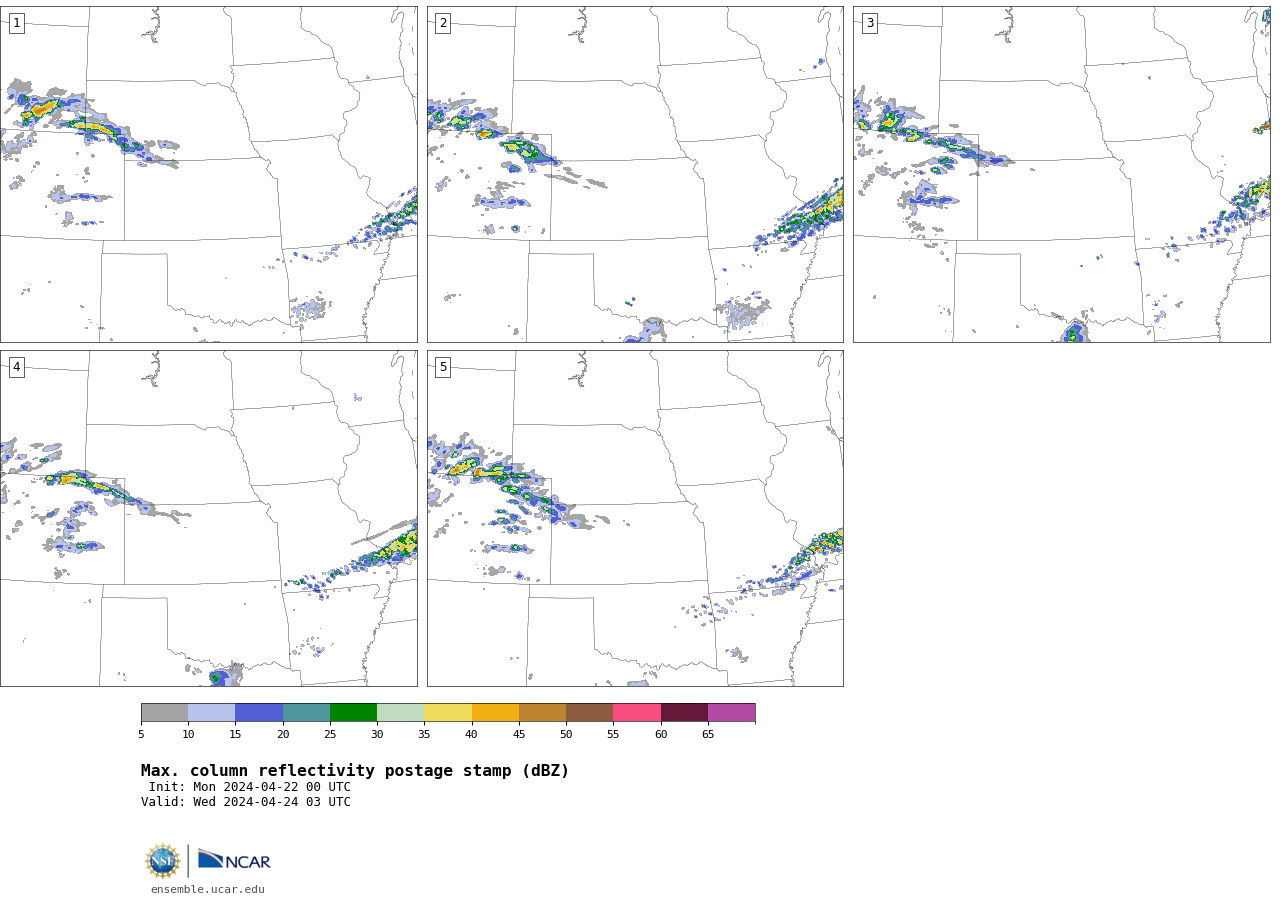The width and height of the screenshot is (1280, 901).
Task: Open ensemble member 2 reflectivity map
Action: pos(635,174)
